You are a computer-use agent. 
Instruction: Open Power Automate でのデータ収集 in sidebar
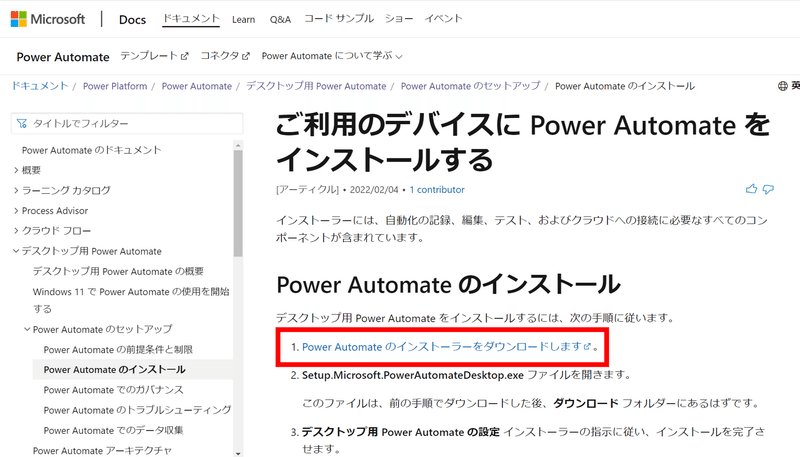(113, 430)
